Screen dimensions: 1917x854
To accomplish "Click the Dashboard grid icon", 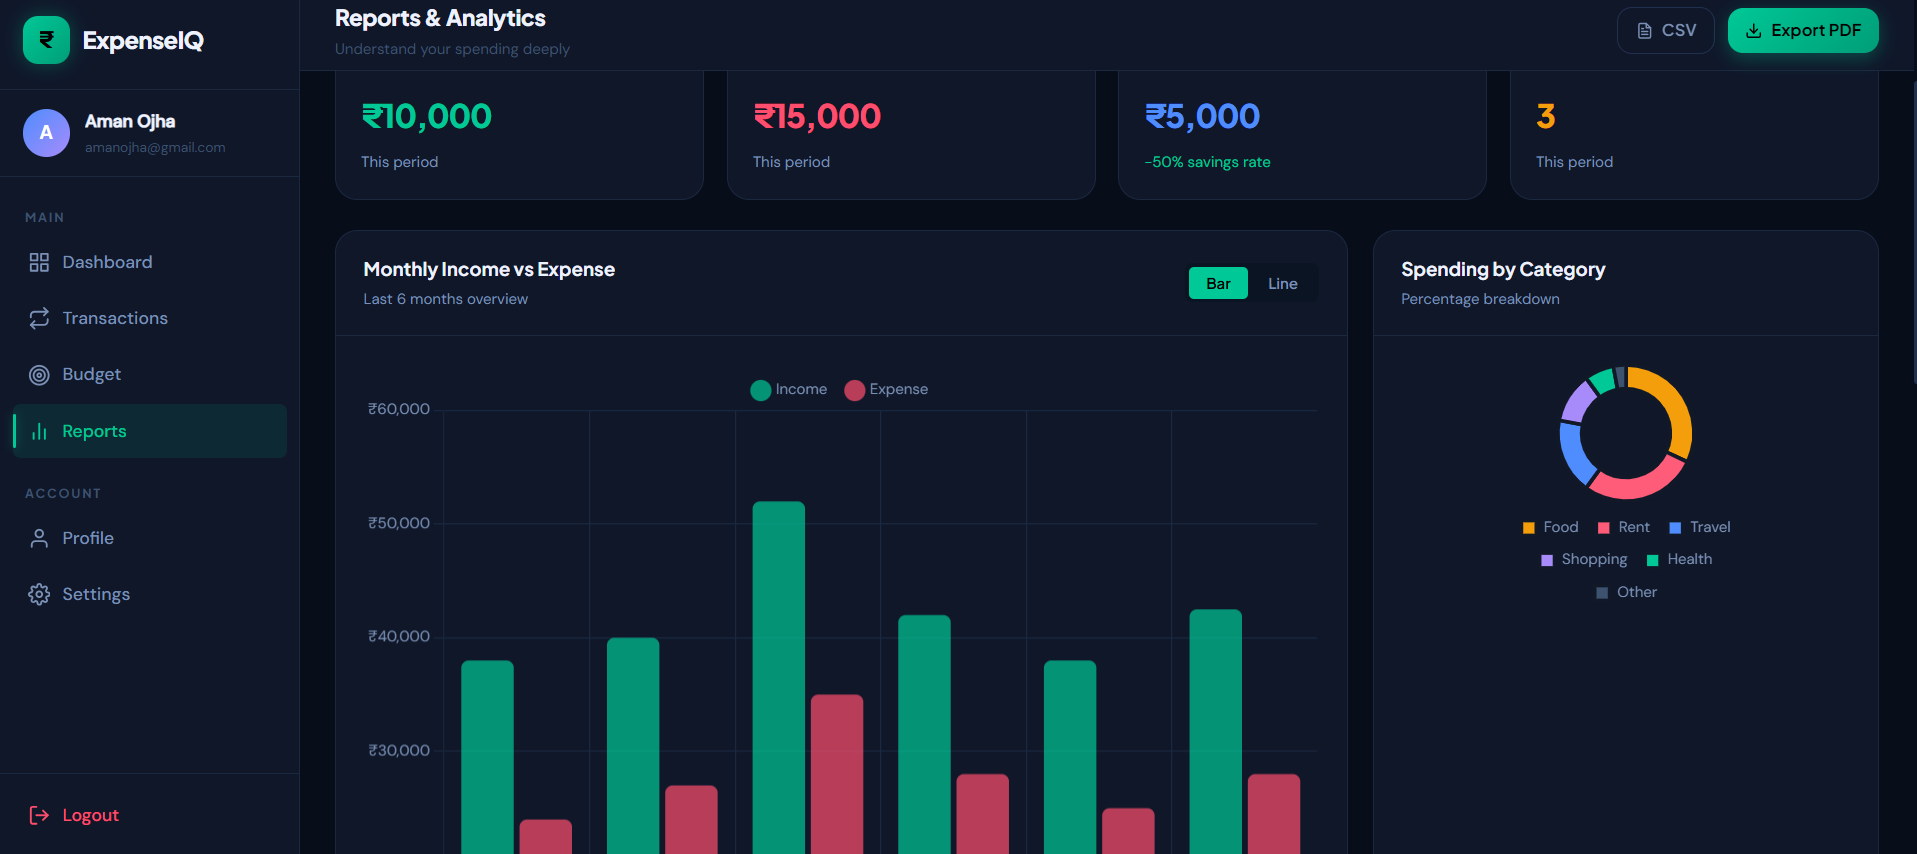I will tap(39, 262).
